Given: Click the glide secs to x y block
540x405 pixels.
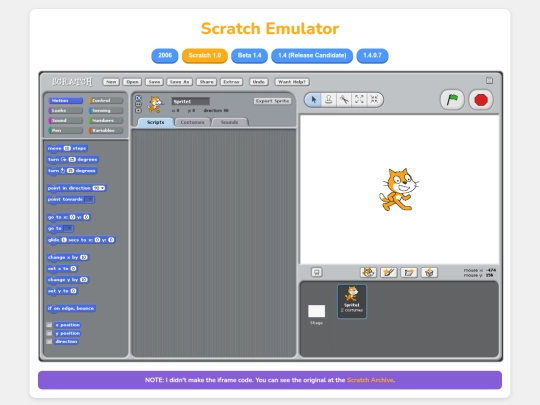Looking at the screenshot, I should click(81, 240).
